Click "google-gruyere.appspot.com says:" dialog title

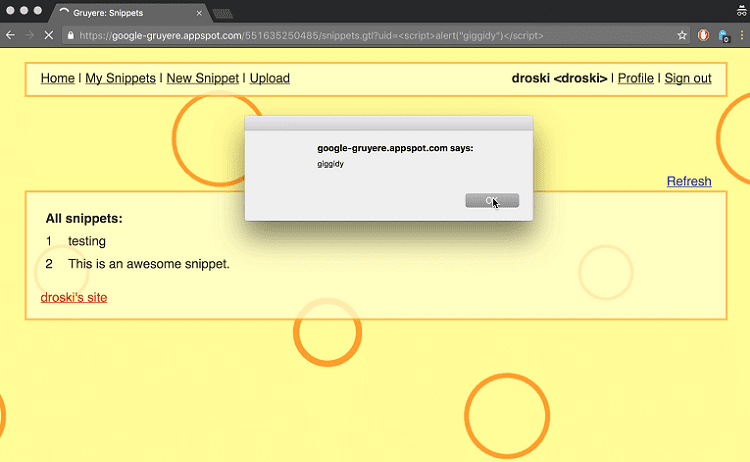395,148
